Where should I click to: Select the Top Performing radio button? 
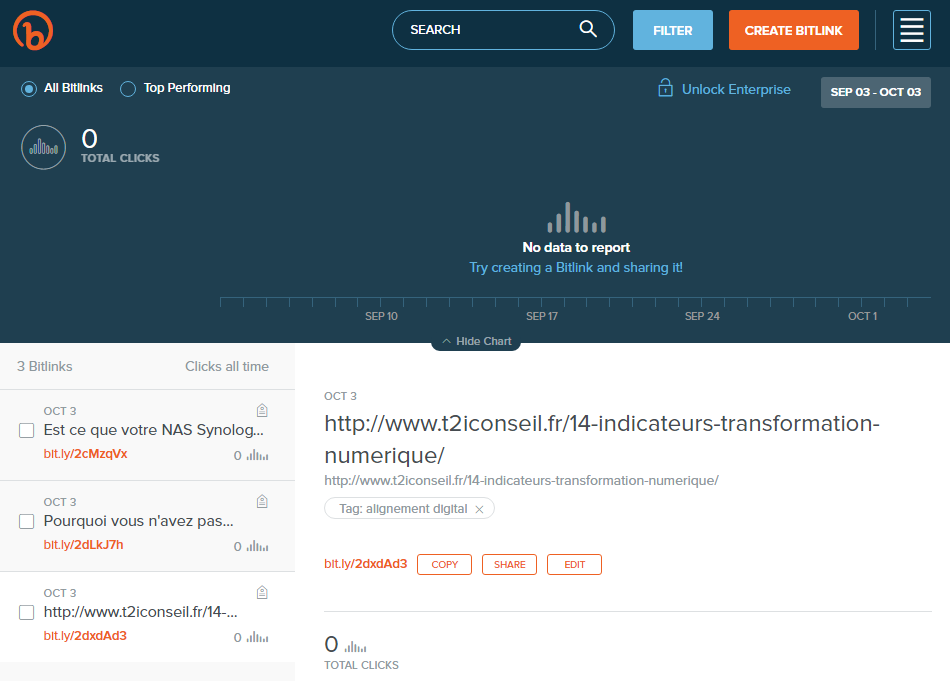coord(128,89)
